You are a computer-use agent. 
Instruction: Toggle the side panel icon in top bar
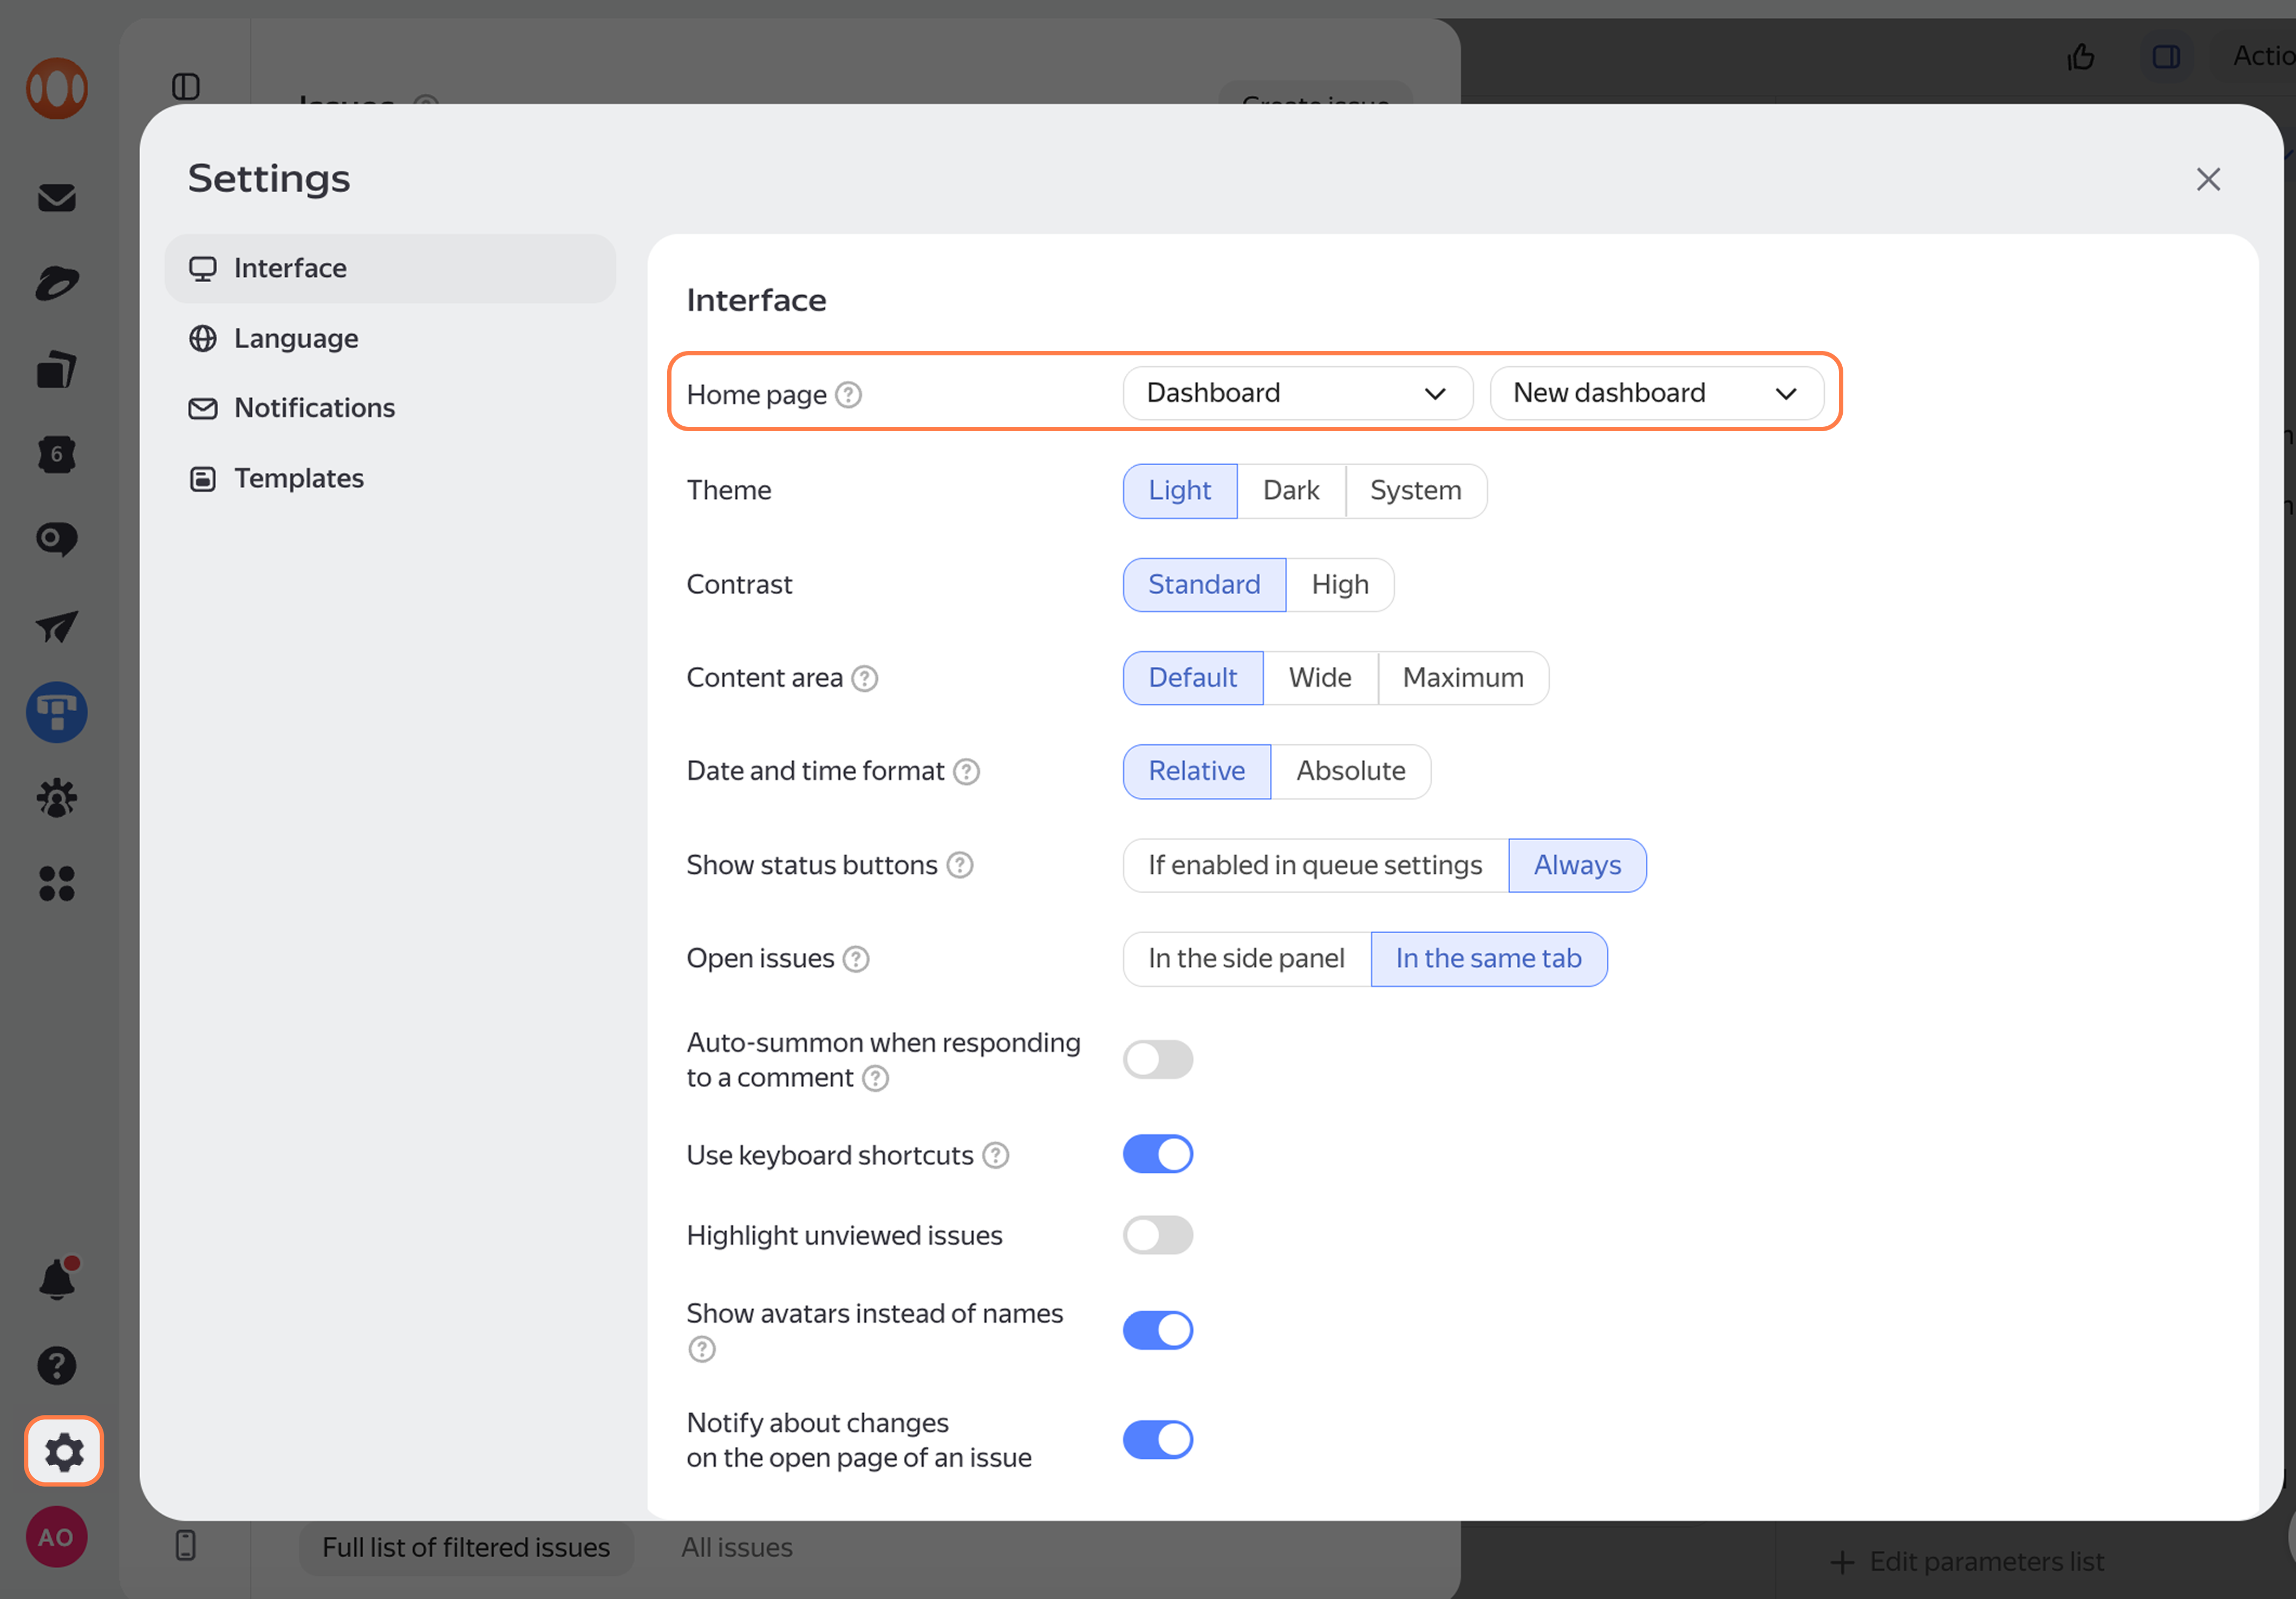(2167, 57)
